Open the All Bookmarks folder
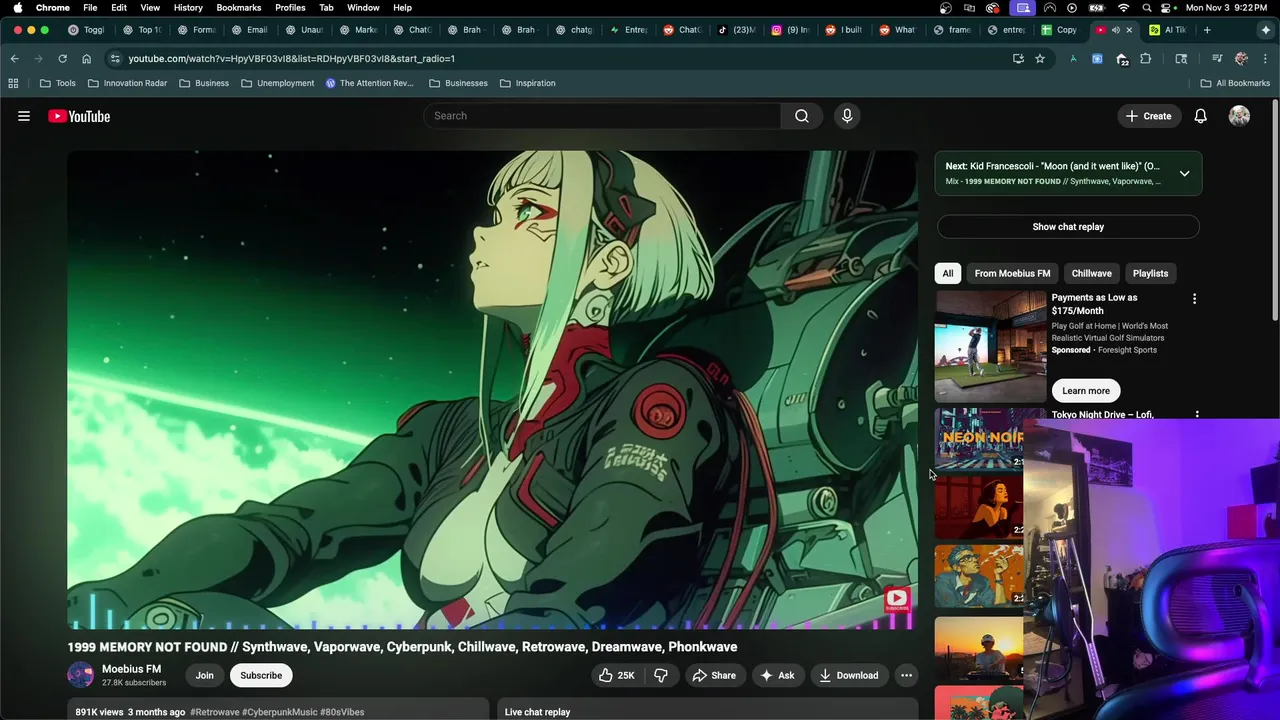This screenshot has width=1280, height=720. [1235, 83]
